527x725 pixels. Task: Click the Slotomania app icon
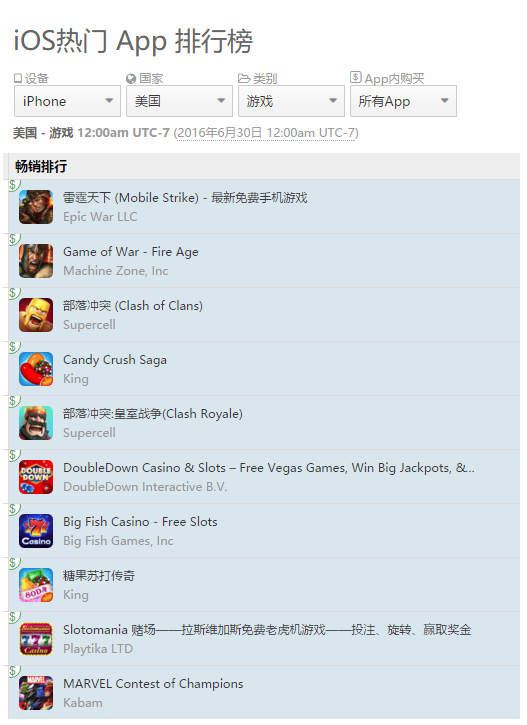[36, 639]
